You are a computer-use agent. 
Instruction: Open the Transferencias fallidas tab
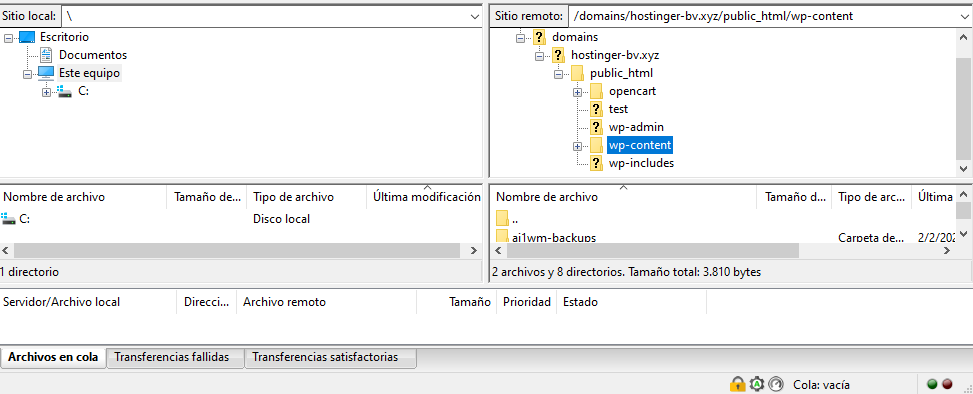[x=176, y=358]
